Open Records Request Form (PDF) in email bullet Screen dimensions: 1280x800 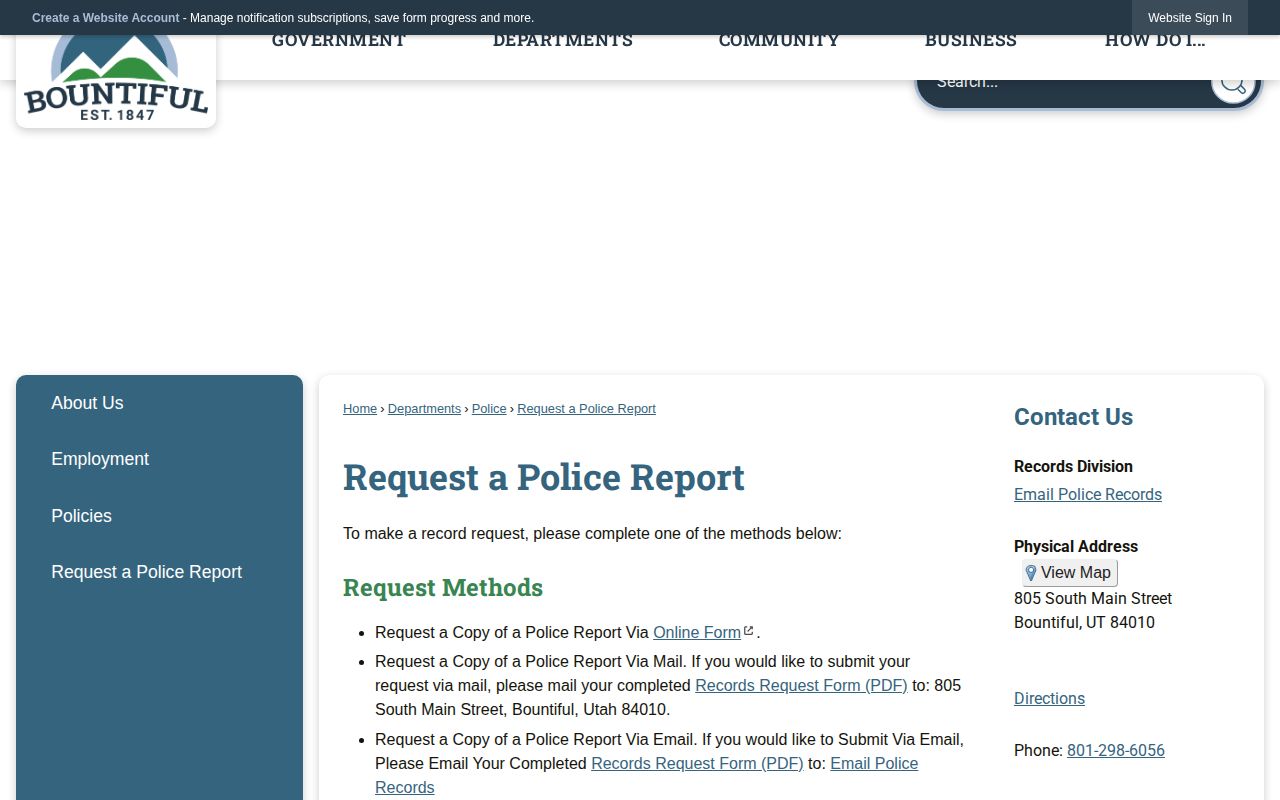click(x=697, y=763)
